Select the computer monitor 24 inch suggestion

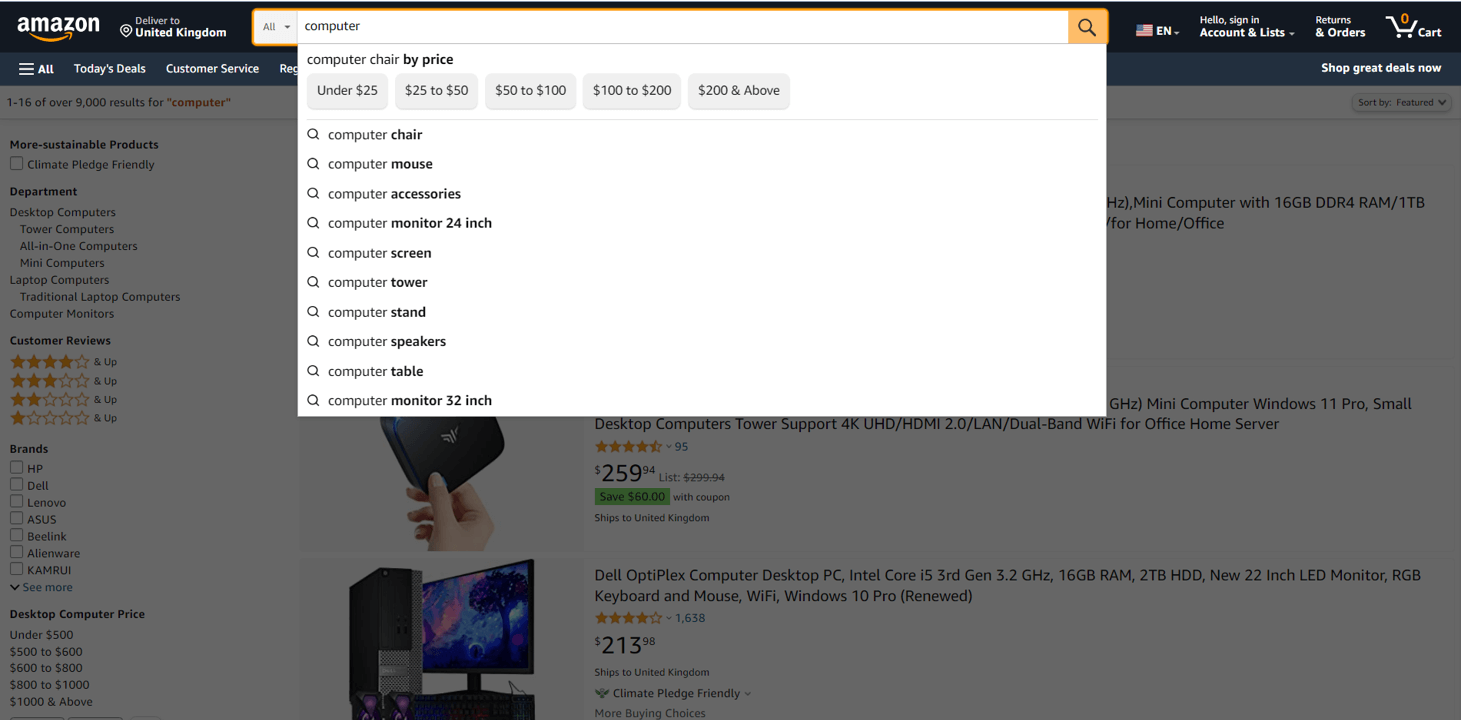click(409, 223)
